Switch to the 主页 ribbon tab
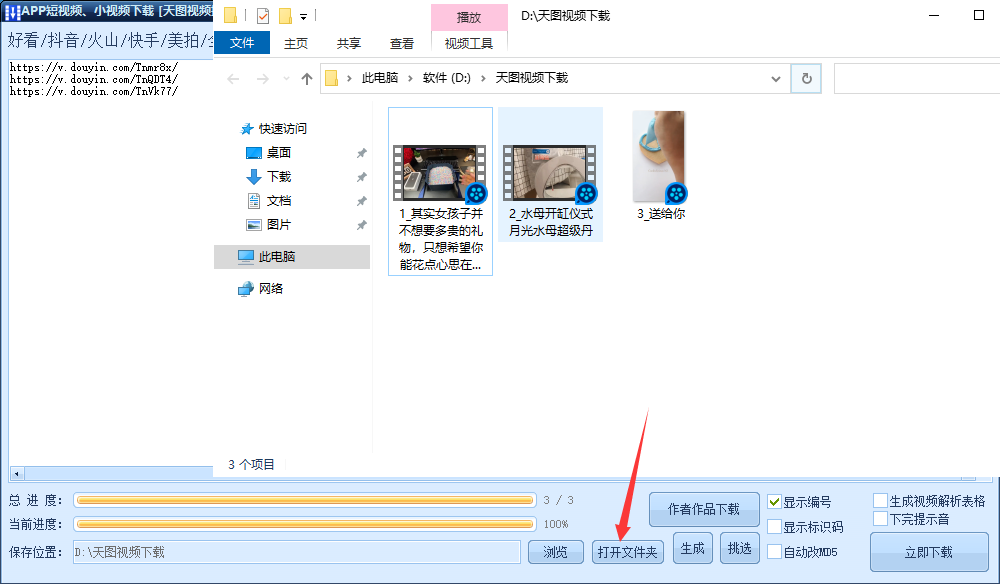This screenshot has width=1000, height=584. coord(296,43)
